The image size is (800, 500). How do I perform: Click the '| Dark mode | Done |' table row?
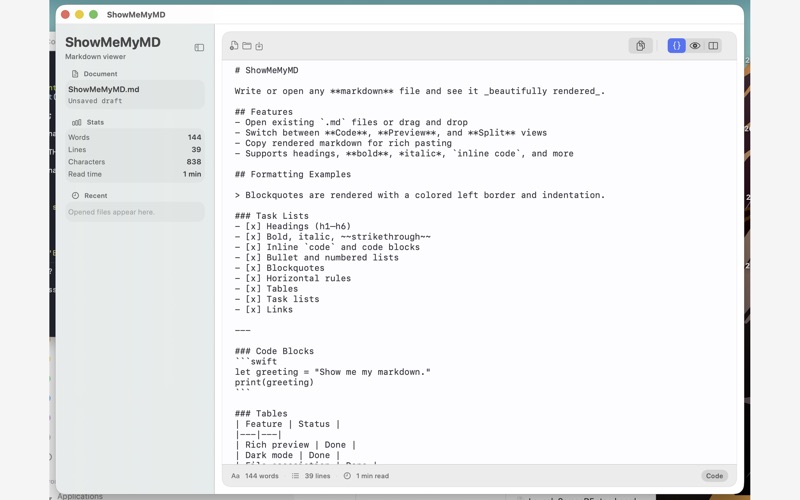(x=287, y=455)
